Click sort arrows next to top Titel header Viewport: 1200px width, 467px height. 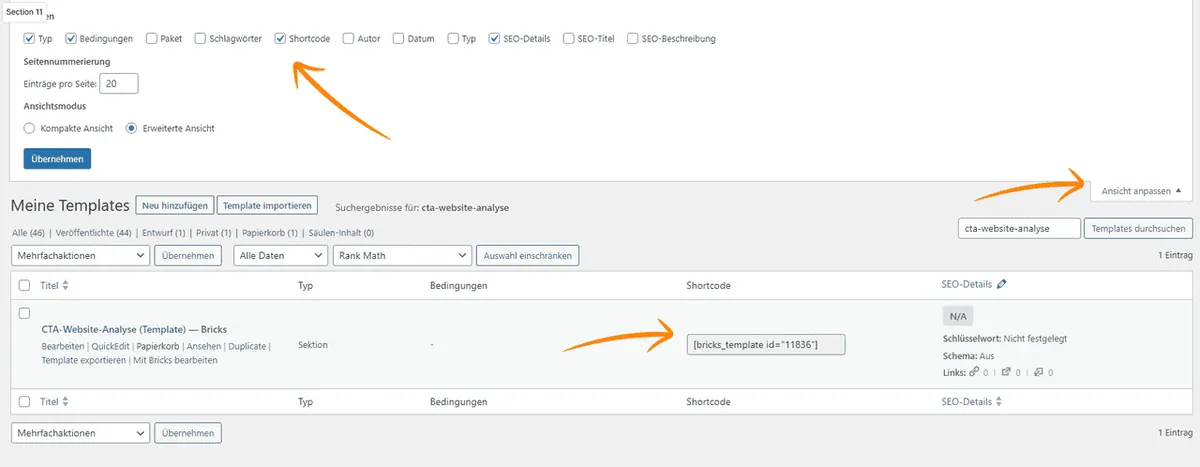(x=66, y=285)
